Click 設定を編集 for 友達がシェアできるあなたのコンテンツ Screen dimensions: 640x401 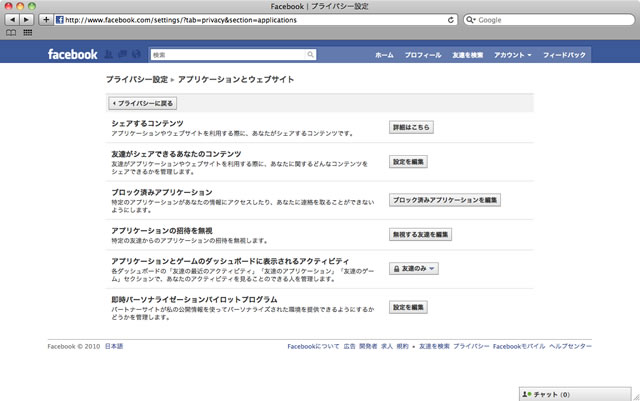click(408, 162)
